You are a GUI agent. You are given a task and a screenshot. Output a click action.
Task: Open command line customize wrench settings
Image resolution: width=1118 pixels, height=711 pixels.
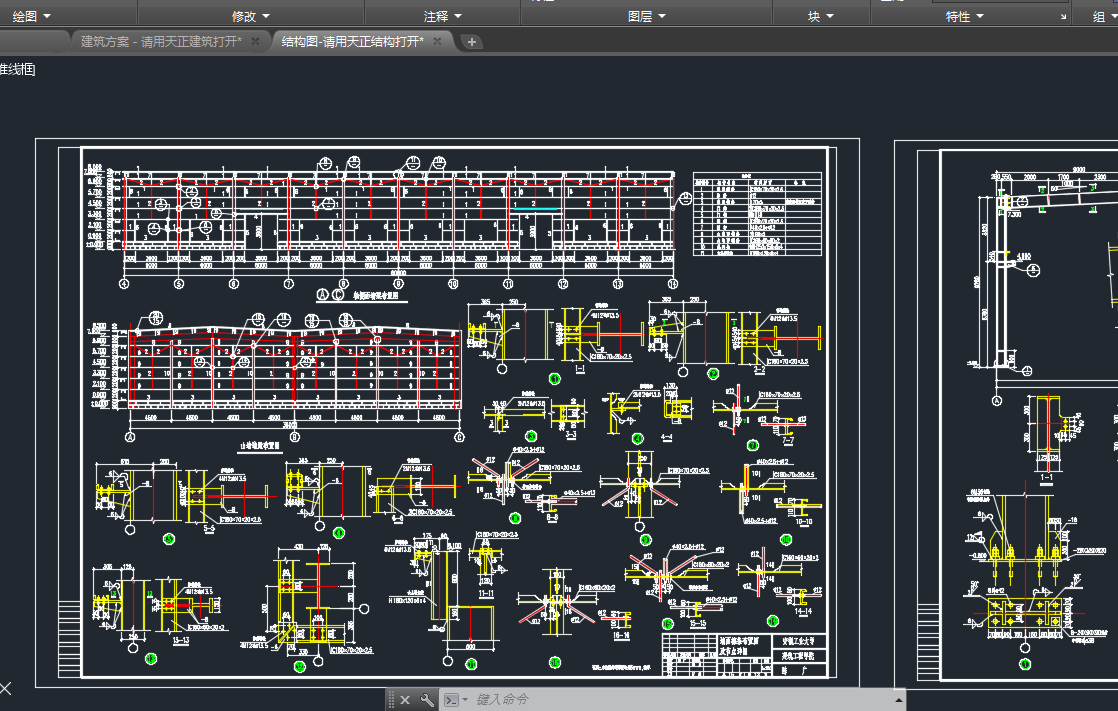(428, 700)
